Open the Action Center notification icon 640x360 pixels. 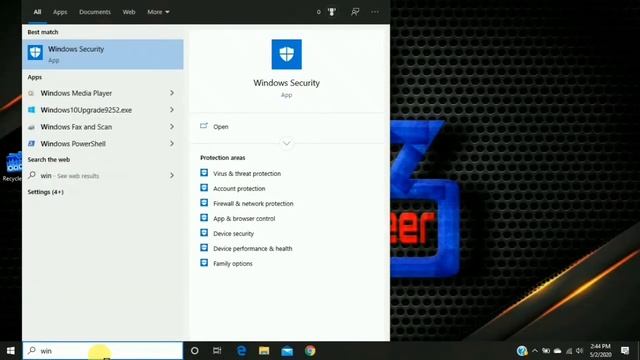coord(625,351)
